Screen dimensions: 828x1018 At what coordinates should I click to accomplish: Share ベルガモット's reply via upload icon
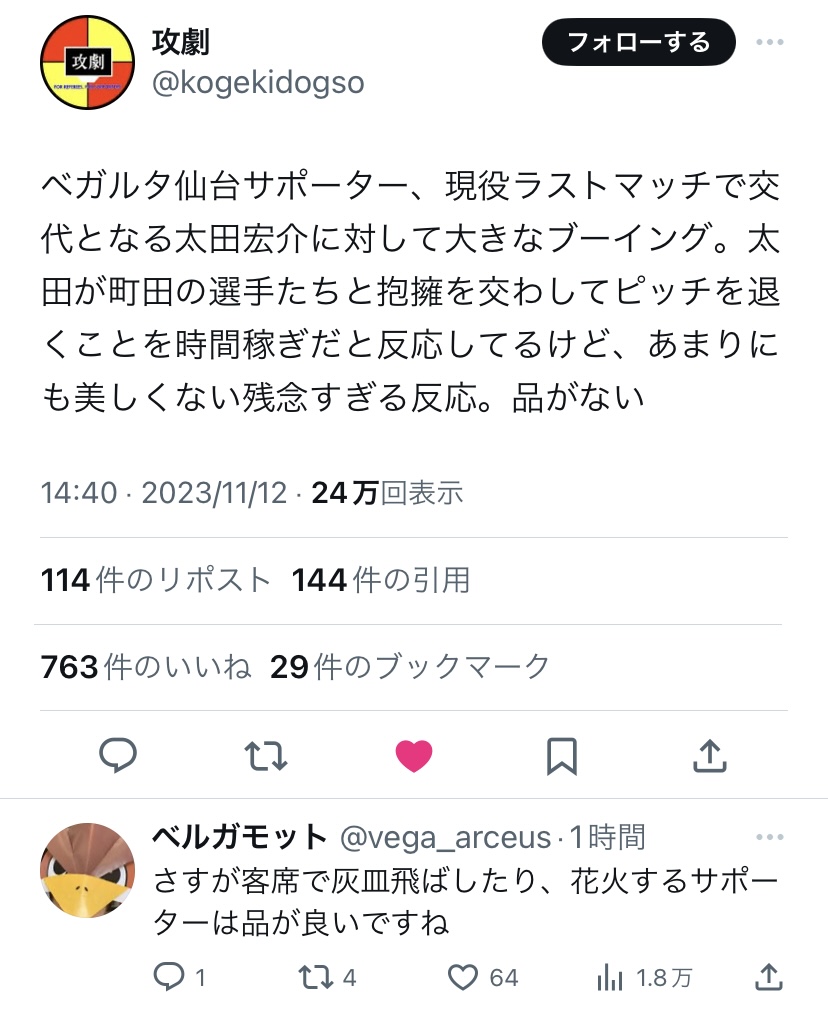tap(769, 977)
